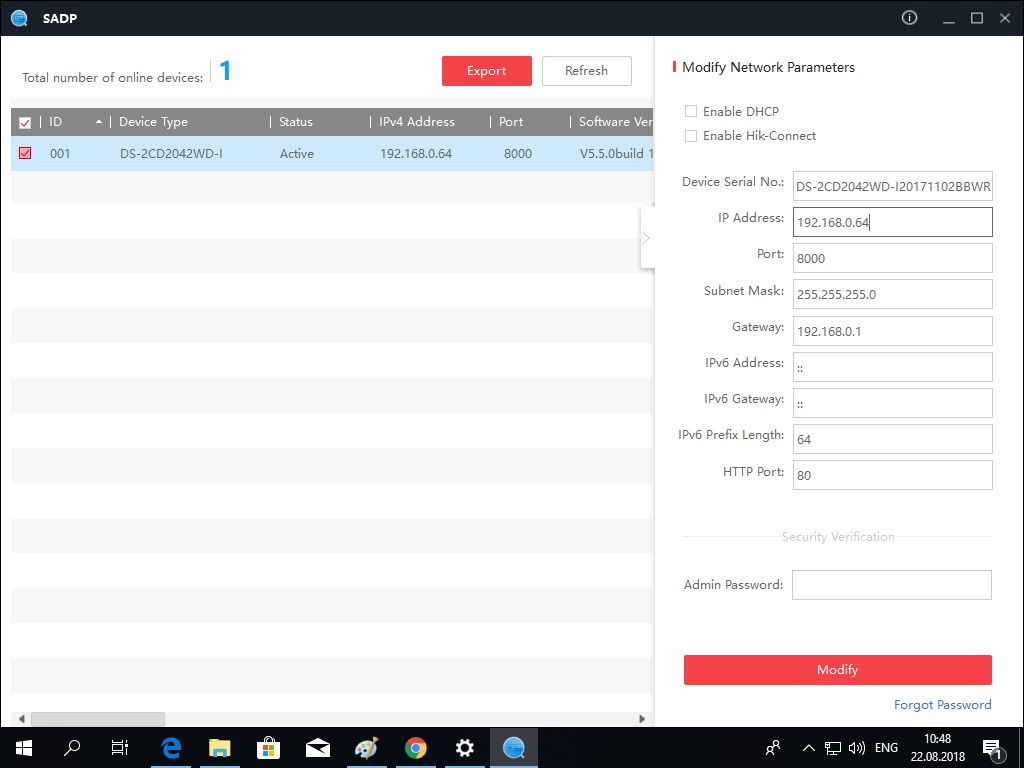Open Microsoft Edge from taskbar
Screen dimensions: 1024x768
171,747
